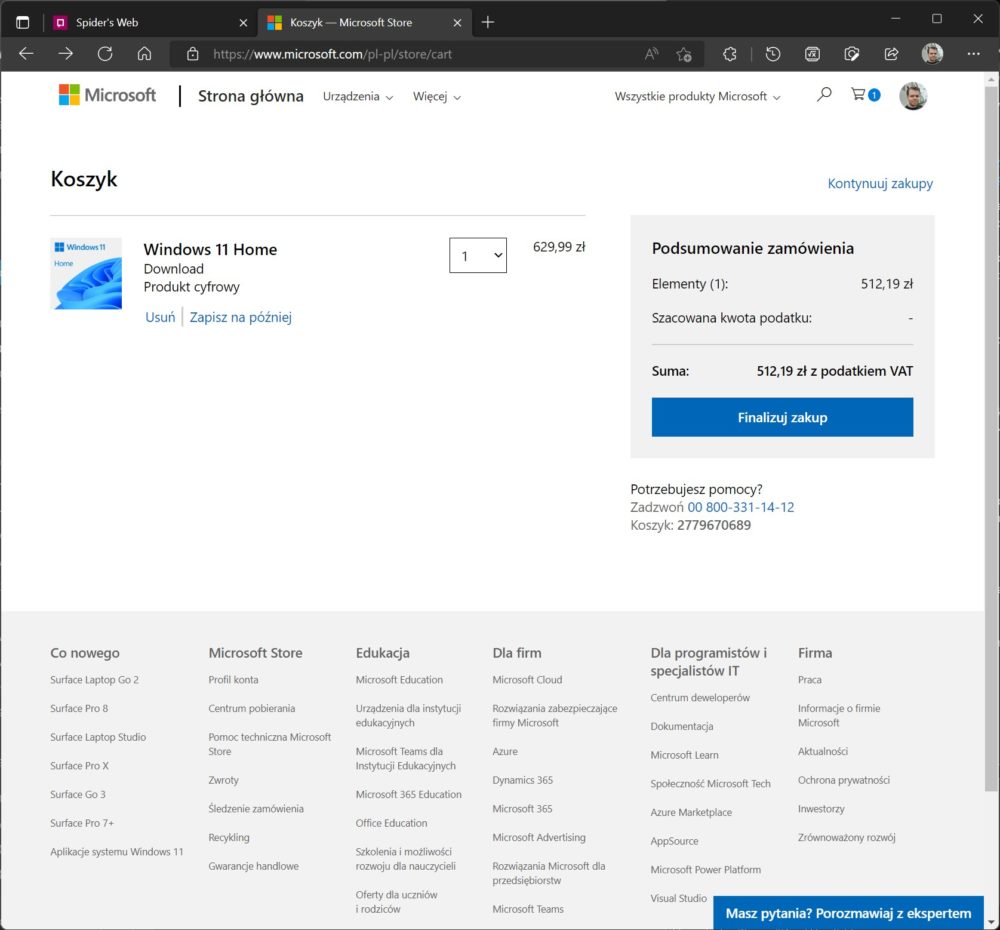Open Śledzenie zamówienia link
The image size is (1000, 930).
point(256,809)
